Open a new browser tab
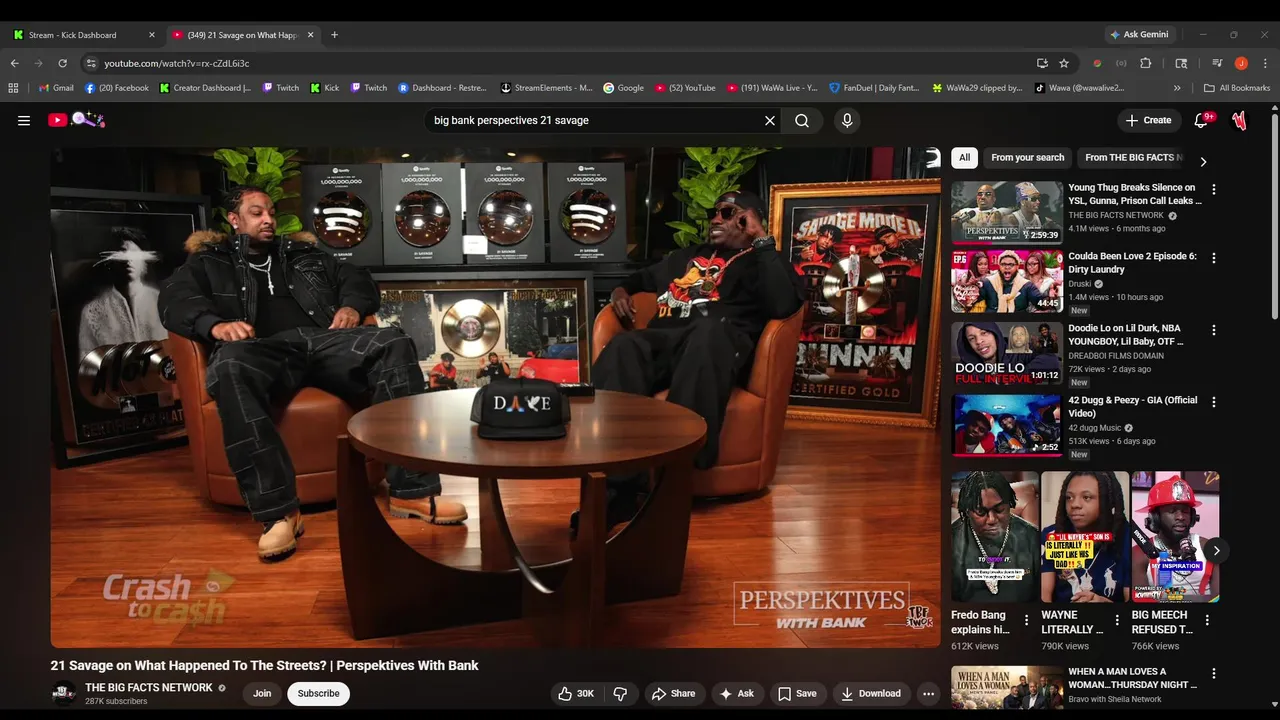 pyautogui.click(x=334, y=35)
